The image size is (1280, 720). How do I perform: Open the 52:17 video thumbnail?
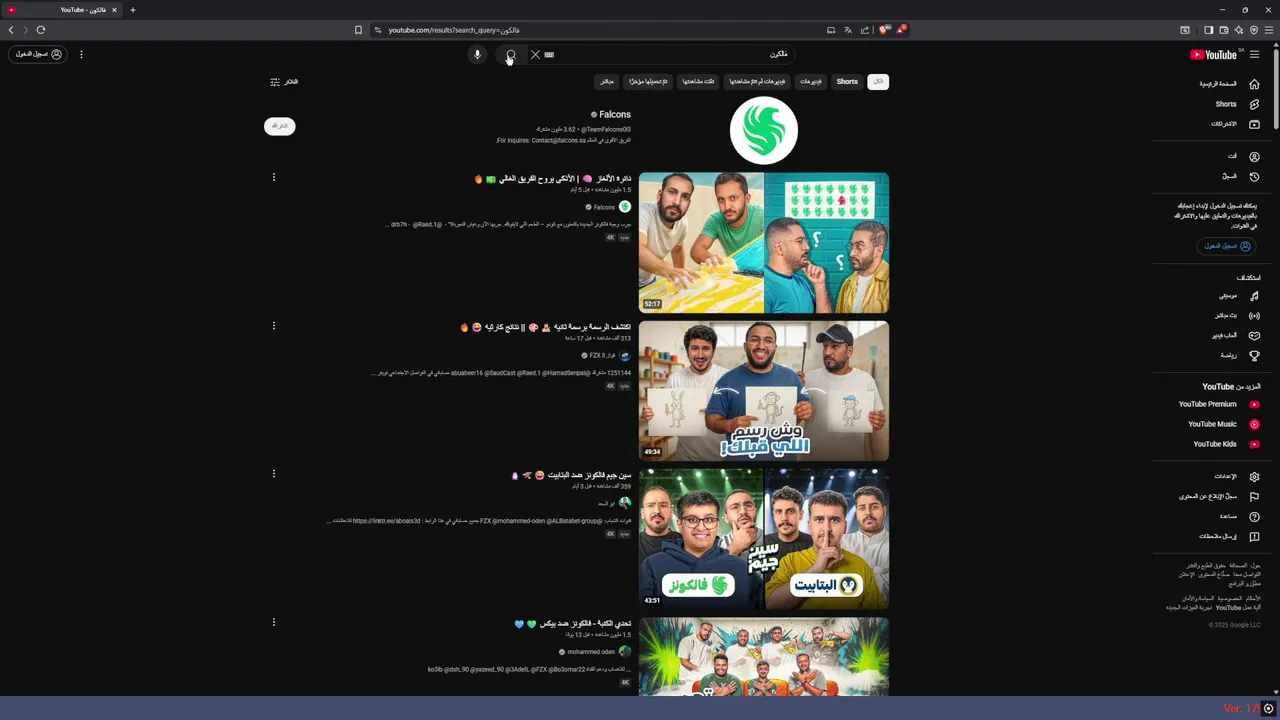click(x=764, y=242)
